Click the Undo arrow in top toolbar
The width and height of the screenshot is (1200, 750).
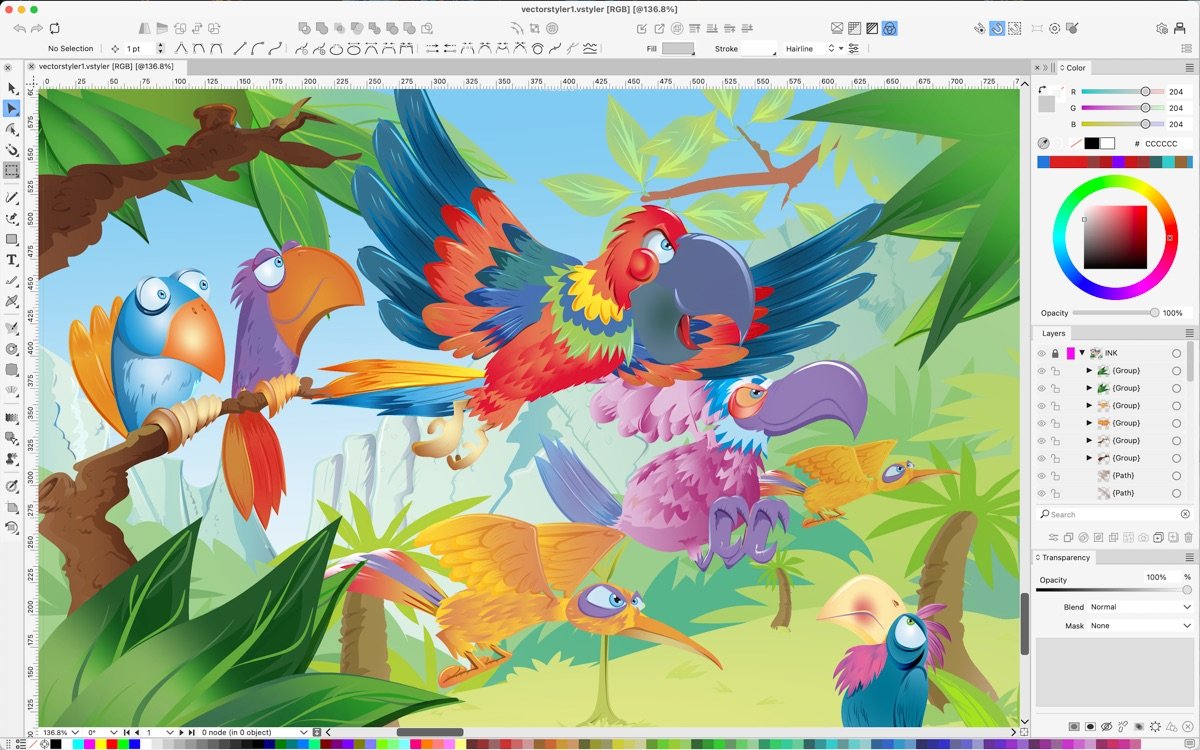(19, 29)
